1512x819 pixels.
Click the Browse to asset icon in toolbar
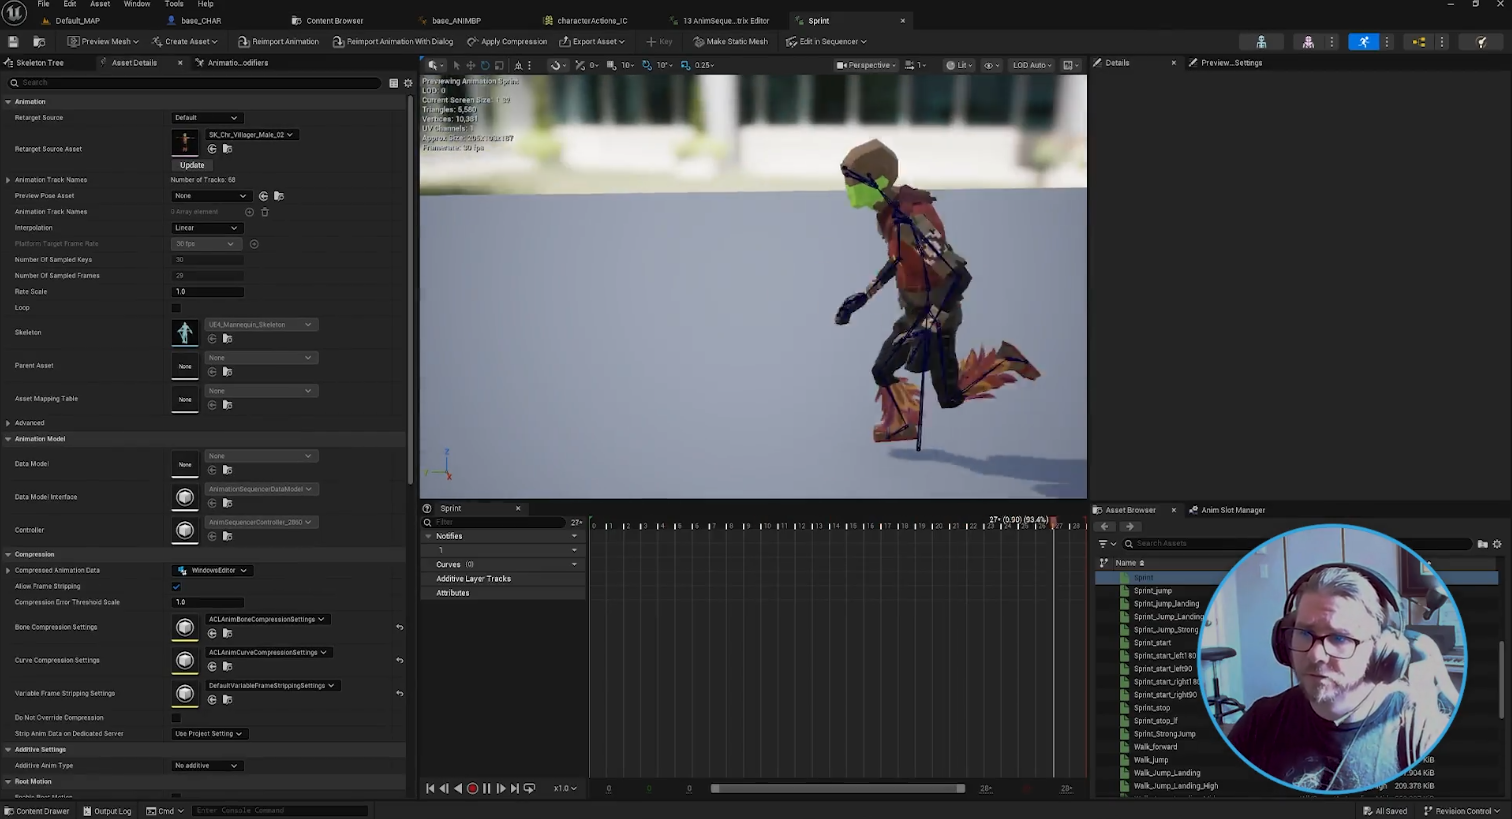39,41
